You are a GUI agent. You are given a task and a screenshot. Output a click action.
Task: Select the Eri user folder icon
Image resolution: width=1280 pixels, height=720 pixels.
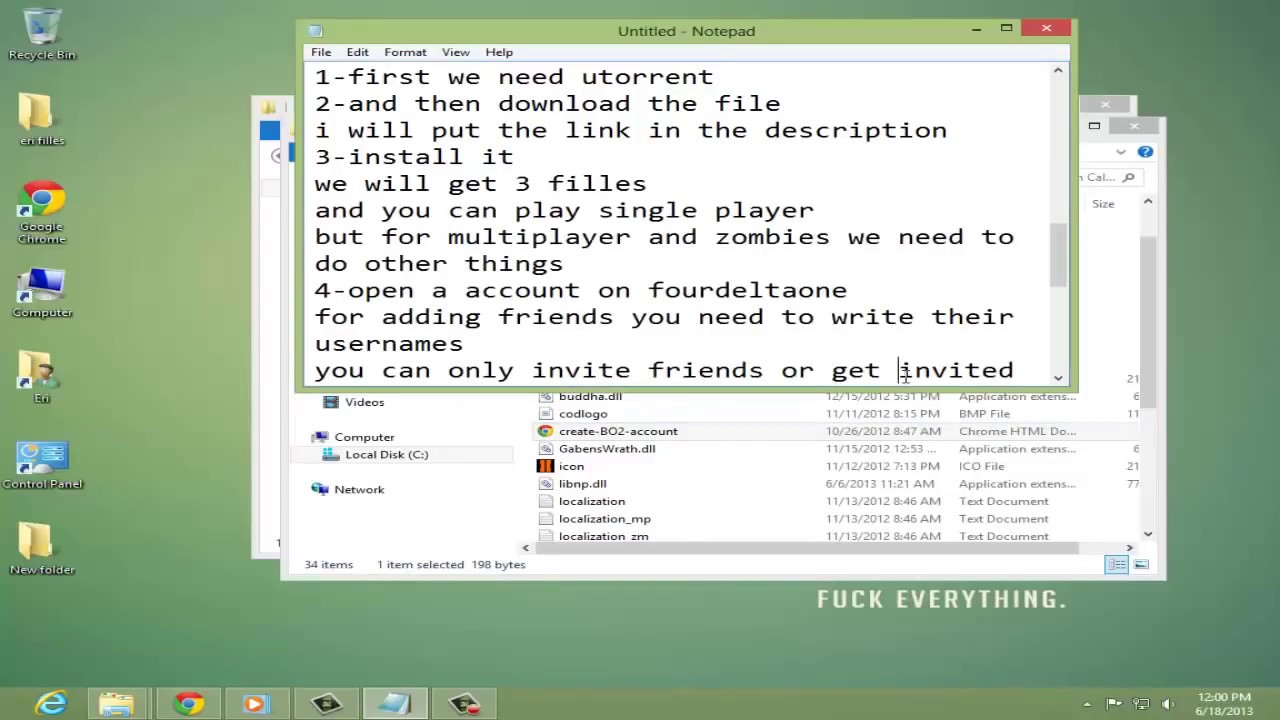(42, 378)
